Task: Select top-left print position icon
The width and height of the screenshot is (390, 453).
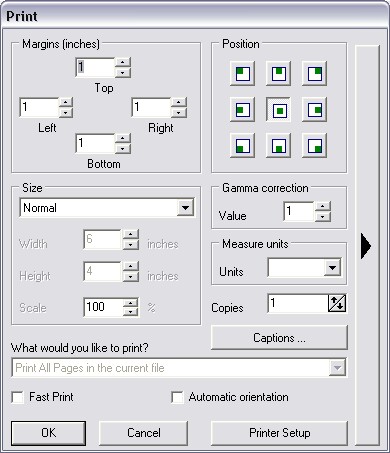Action: [x=243, y=74]
